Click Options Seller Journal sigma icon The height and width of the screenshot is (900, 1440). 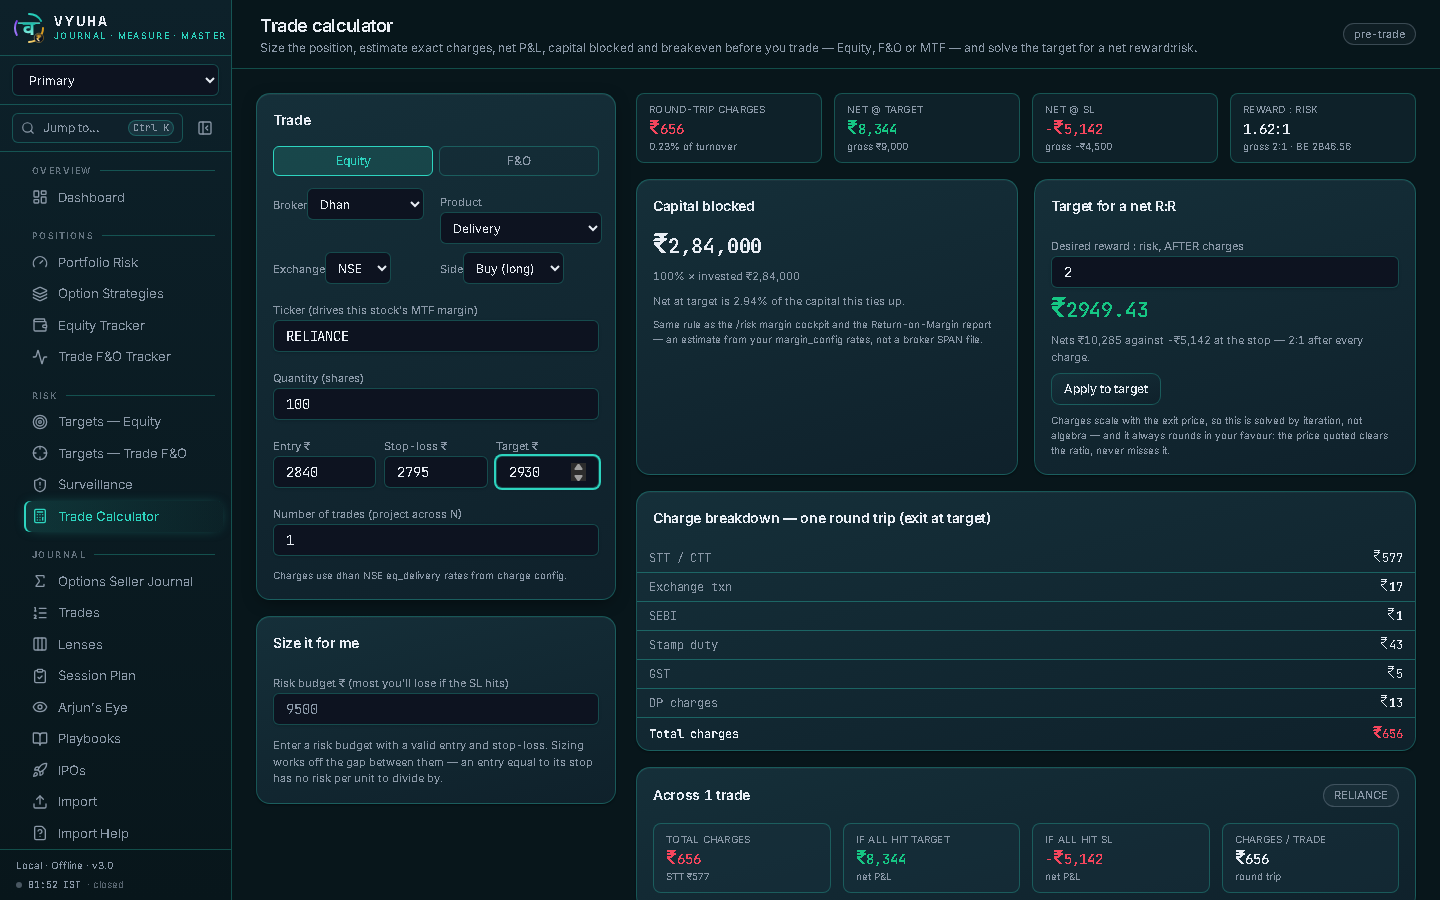pos(40,582)
